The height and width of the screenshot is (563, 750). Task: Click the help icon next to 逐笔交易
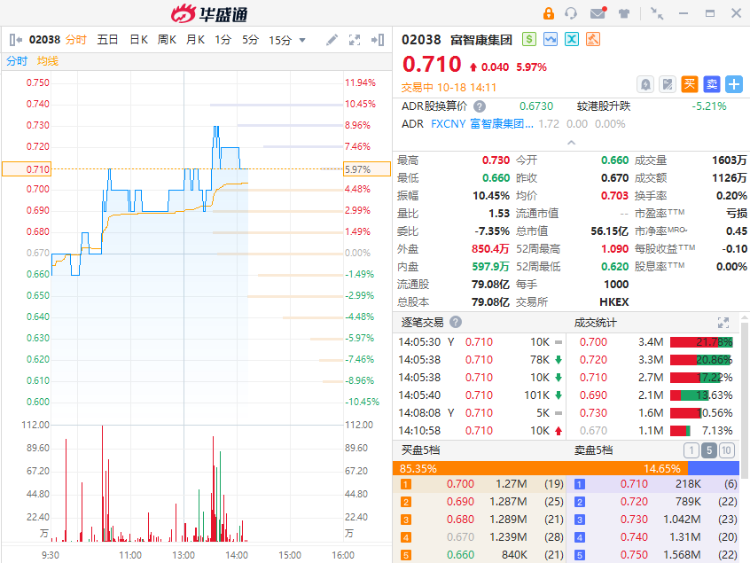click(x=456, y=322)
